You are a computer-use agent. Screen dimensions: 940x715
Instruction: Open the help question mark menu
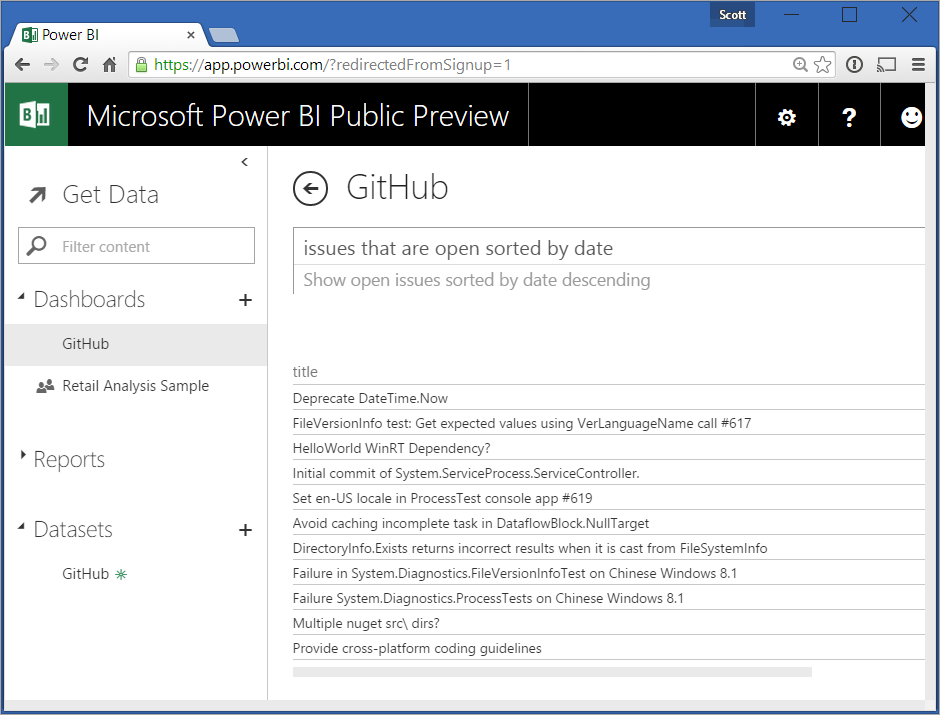[x=849, y=117]
